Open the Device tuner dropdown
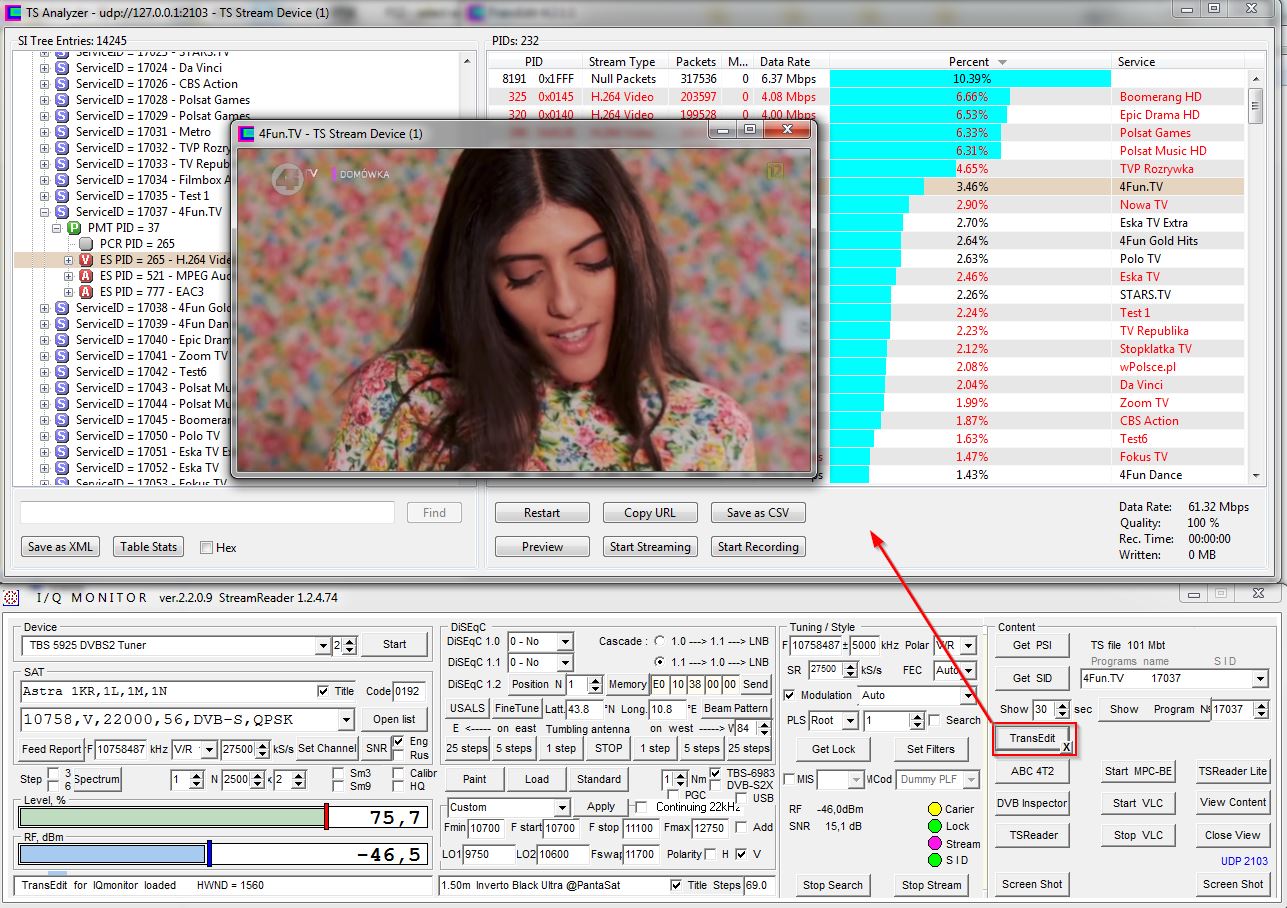Image resolution: width=1287 pixels, height=908 pixels. click(x=323, y=646)
